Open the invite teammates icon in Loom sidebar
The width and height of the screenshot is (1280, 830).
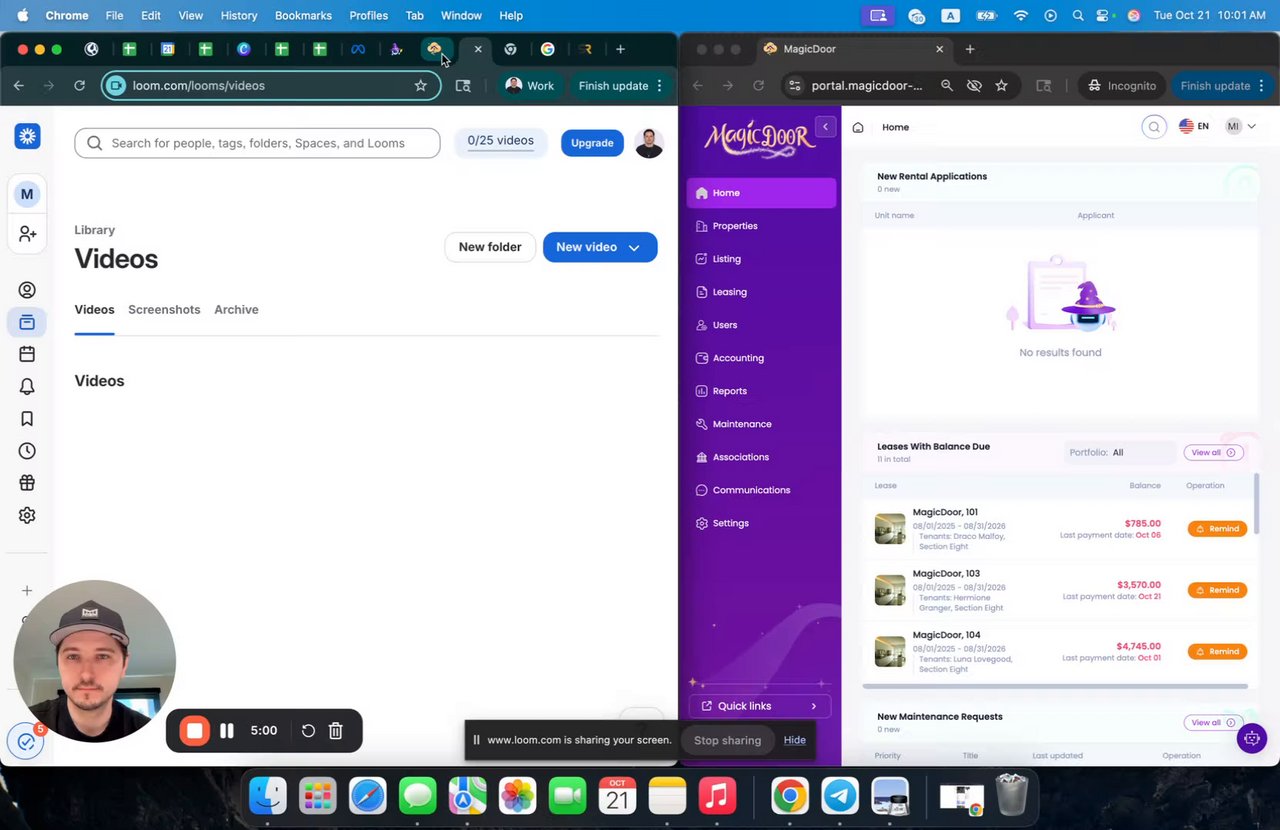click(27, 234)
